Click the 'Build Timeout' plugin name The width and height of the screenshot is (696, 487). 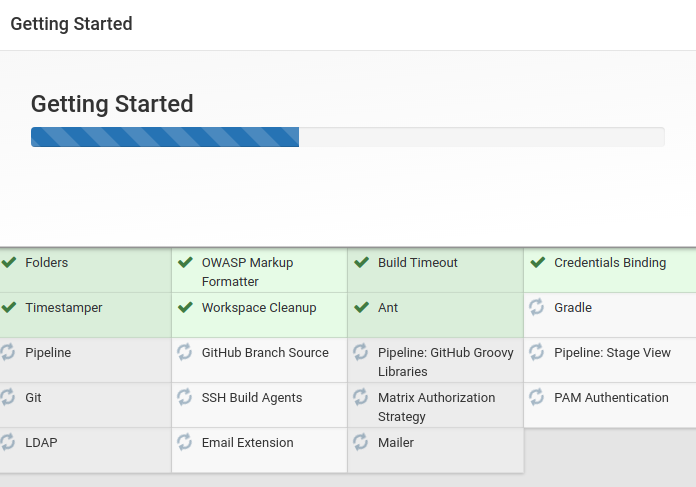(418, 262)
